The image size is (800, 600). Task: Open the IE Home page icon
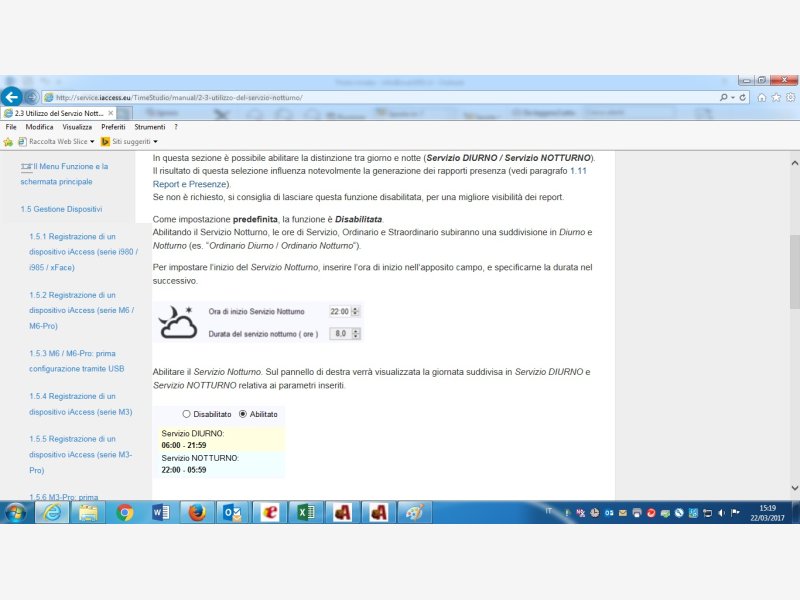click(x=762, y=97)
